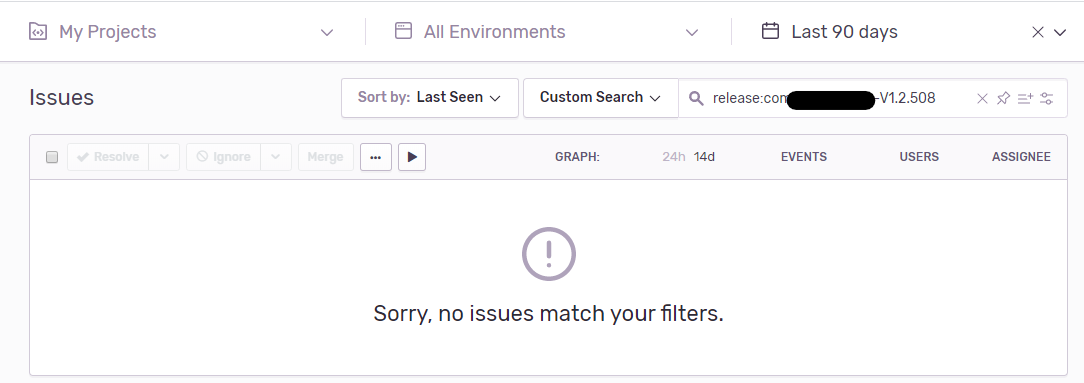The image size is (1084, 383).
Task: Click the add-to-saved-searches list icon
Action: click(x=1025, y=98)
